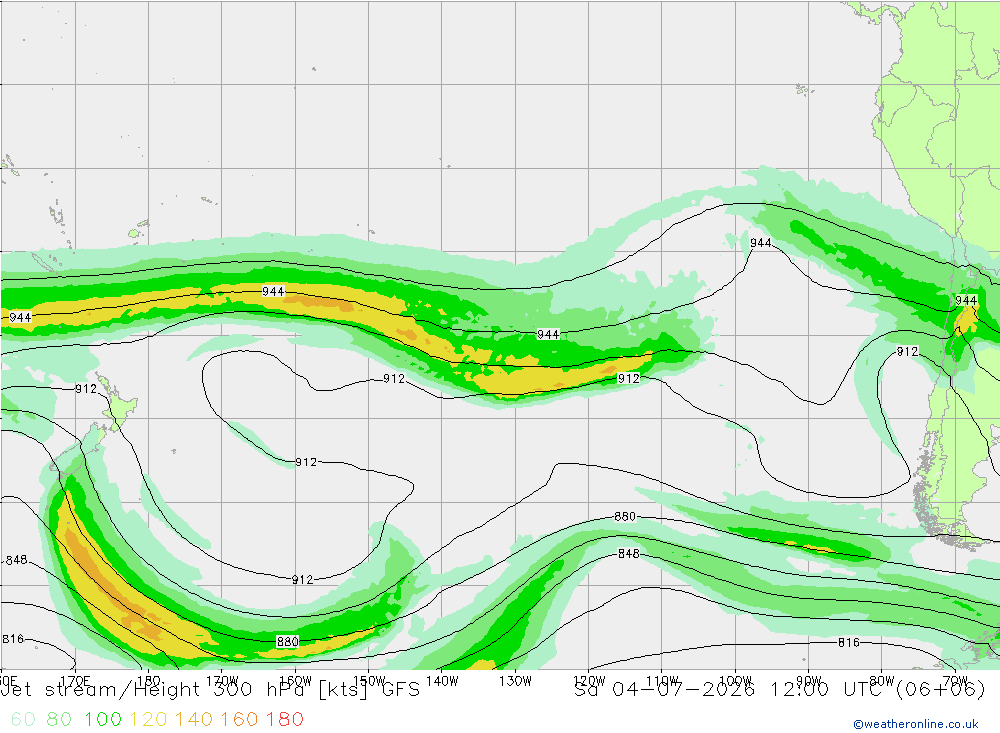
Task: Click the 848 contour label at the left edge
Action: pos(17,560)
